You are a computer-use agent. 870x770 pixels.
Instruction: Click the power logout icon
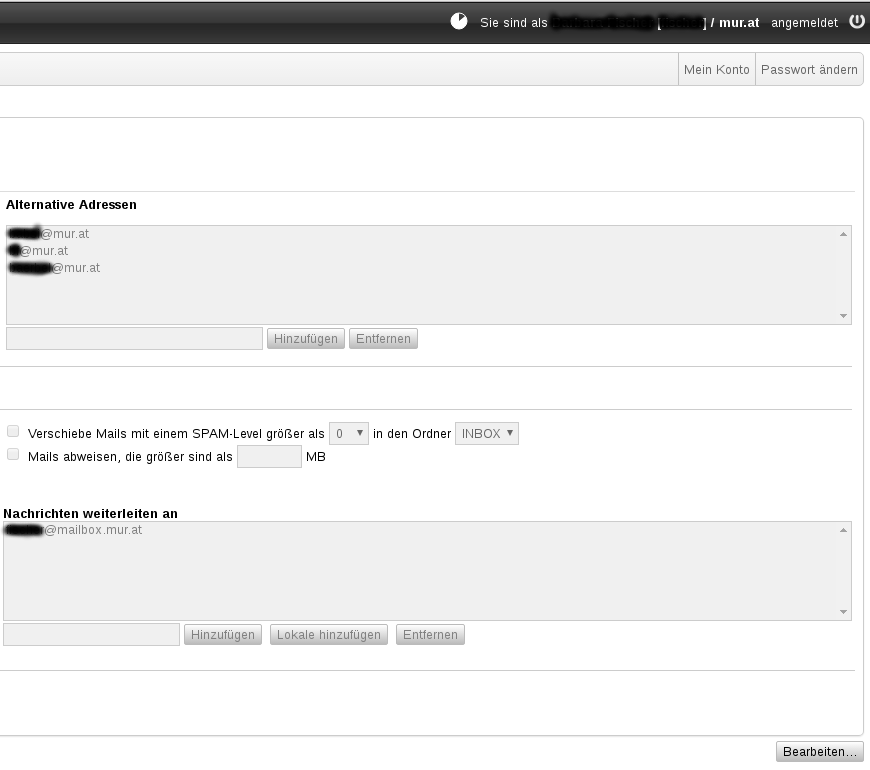click(x=856, y=21)
